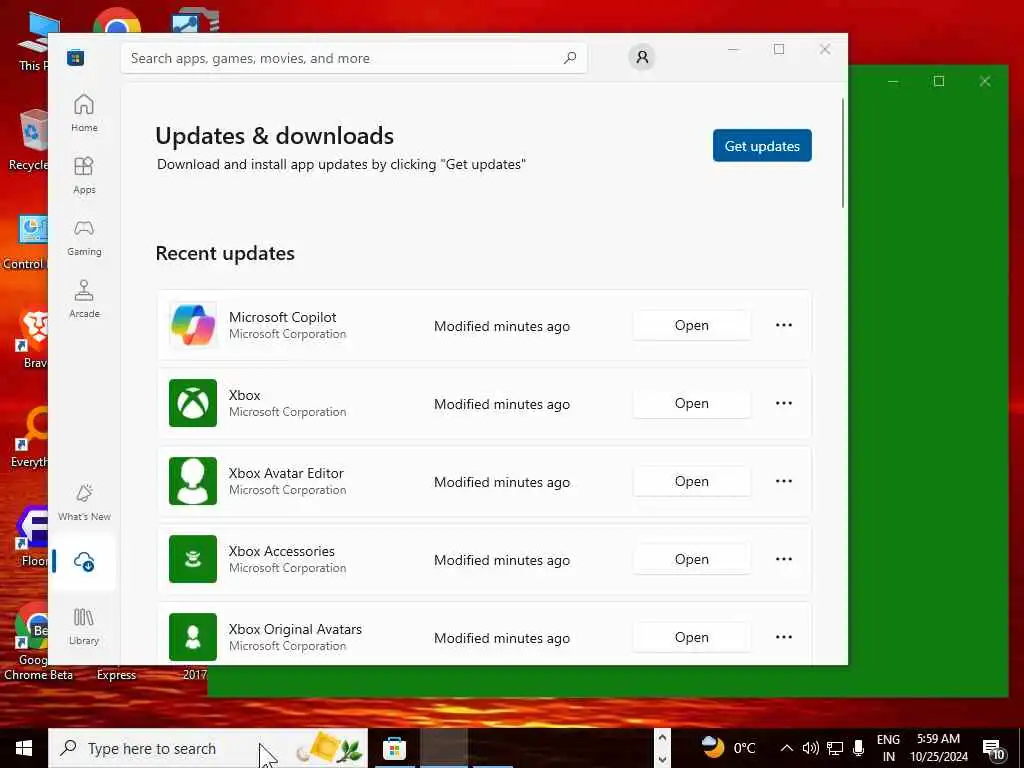
Task: Click the microphone icon in system tray
Action: coord(859,748)
